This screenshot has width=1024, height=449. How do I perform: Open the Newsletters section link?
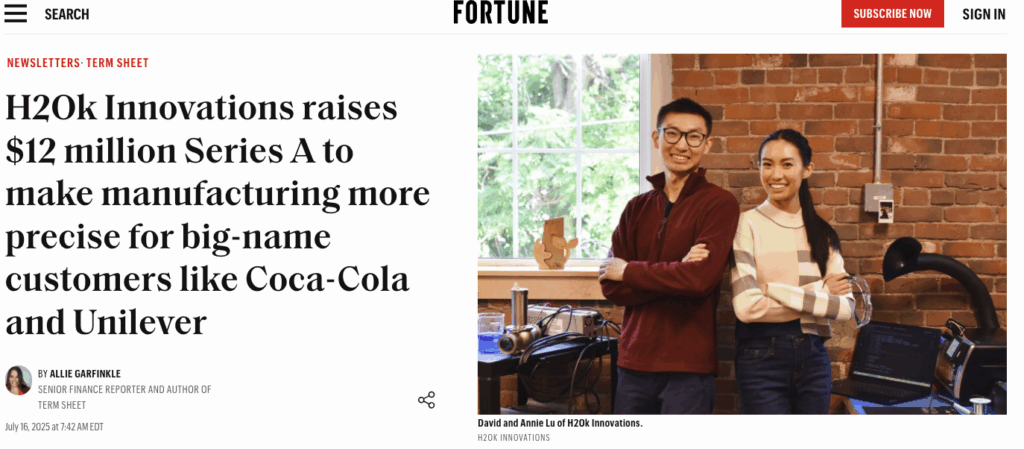coord(42,63)
